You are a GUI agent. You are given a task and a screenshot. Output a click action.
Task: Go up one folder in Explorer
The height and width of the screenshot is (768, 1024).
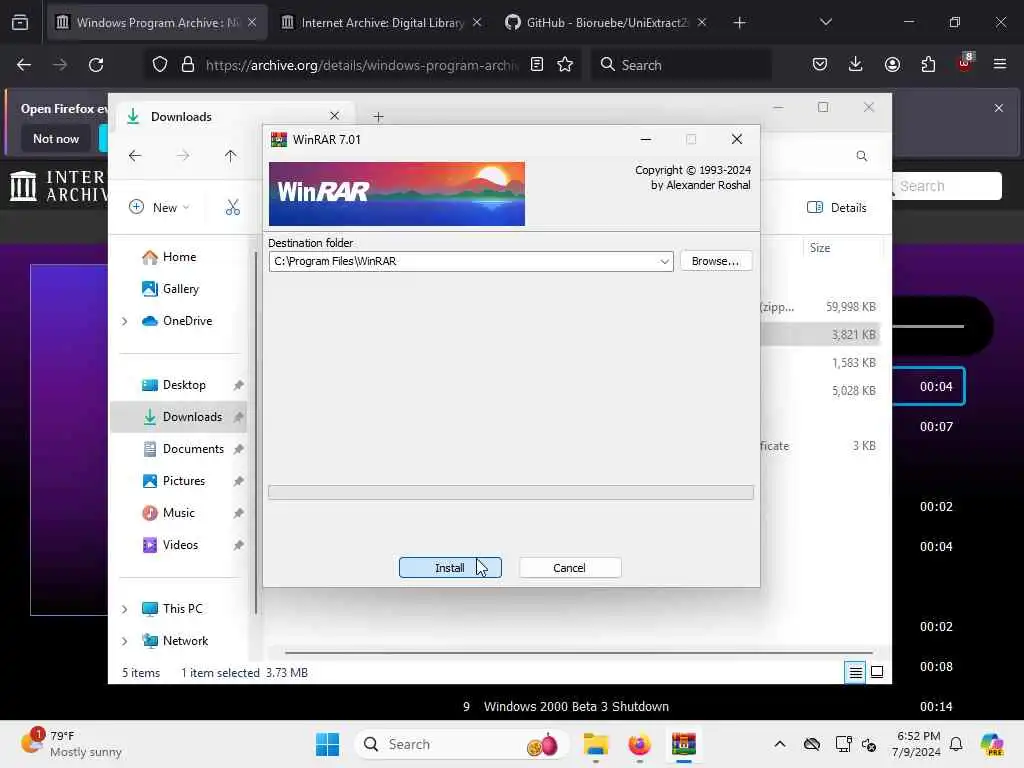(231, 155)
